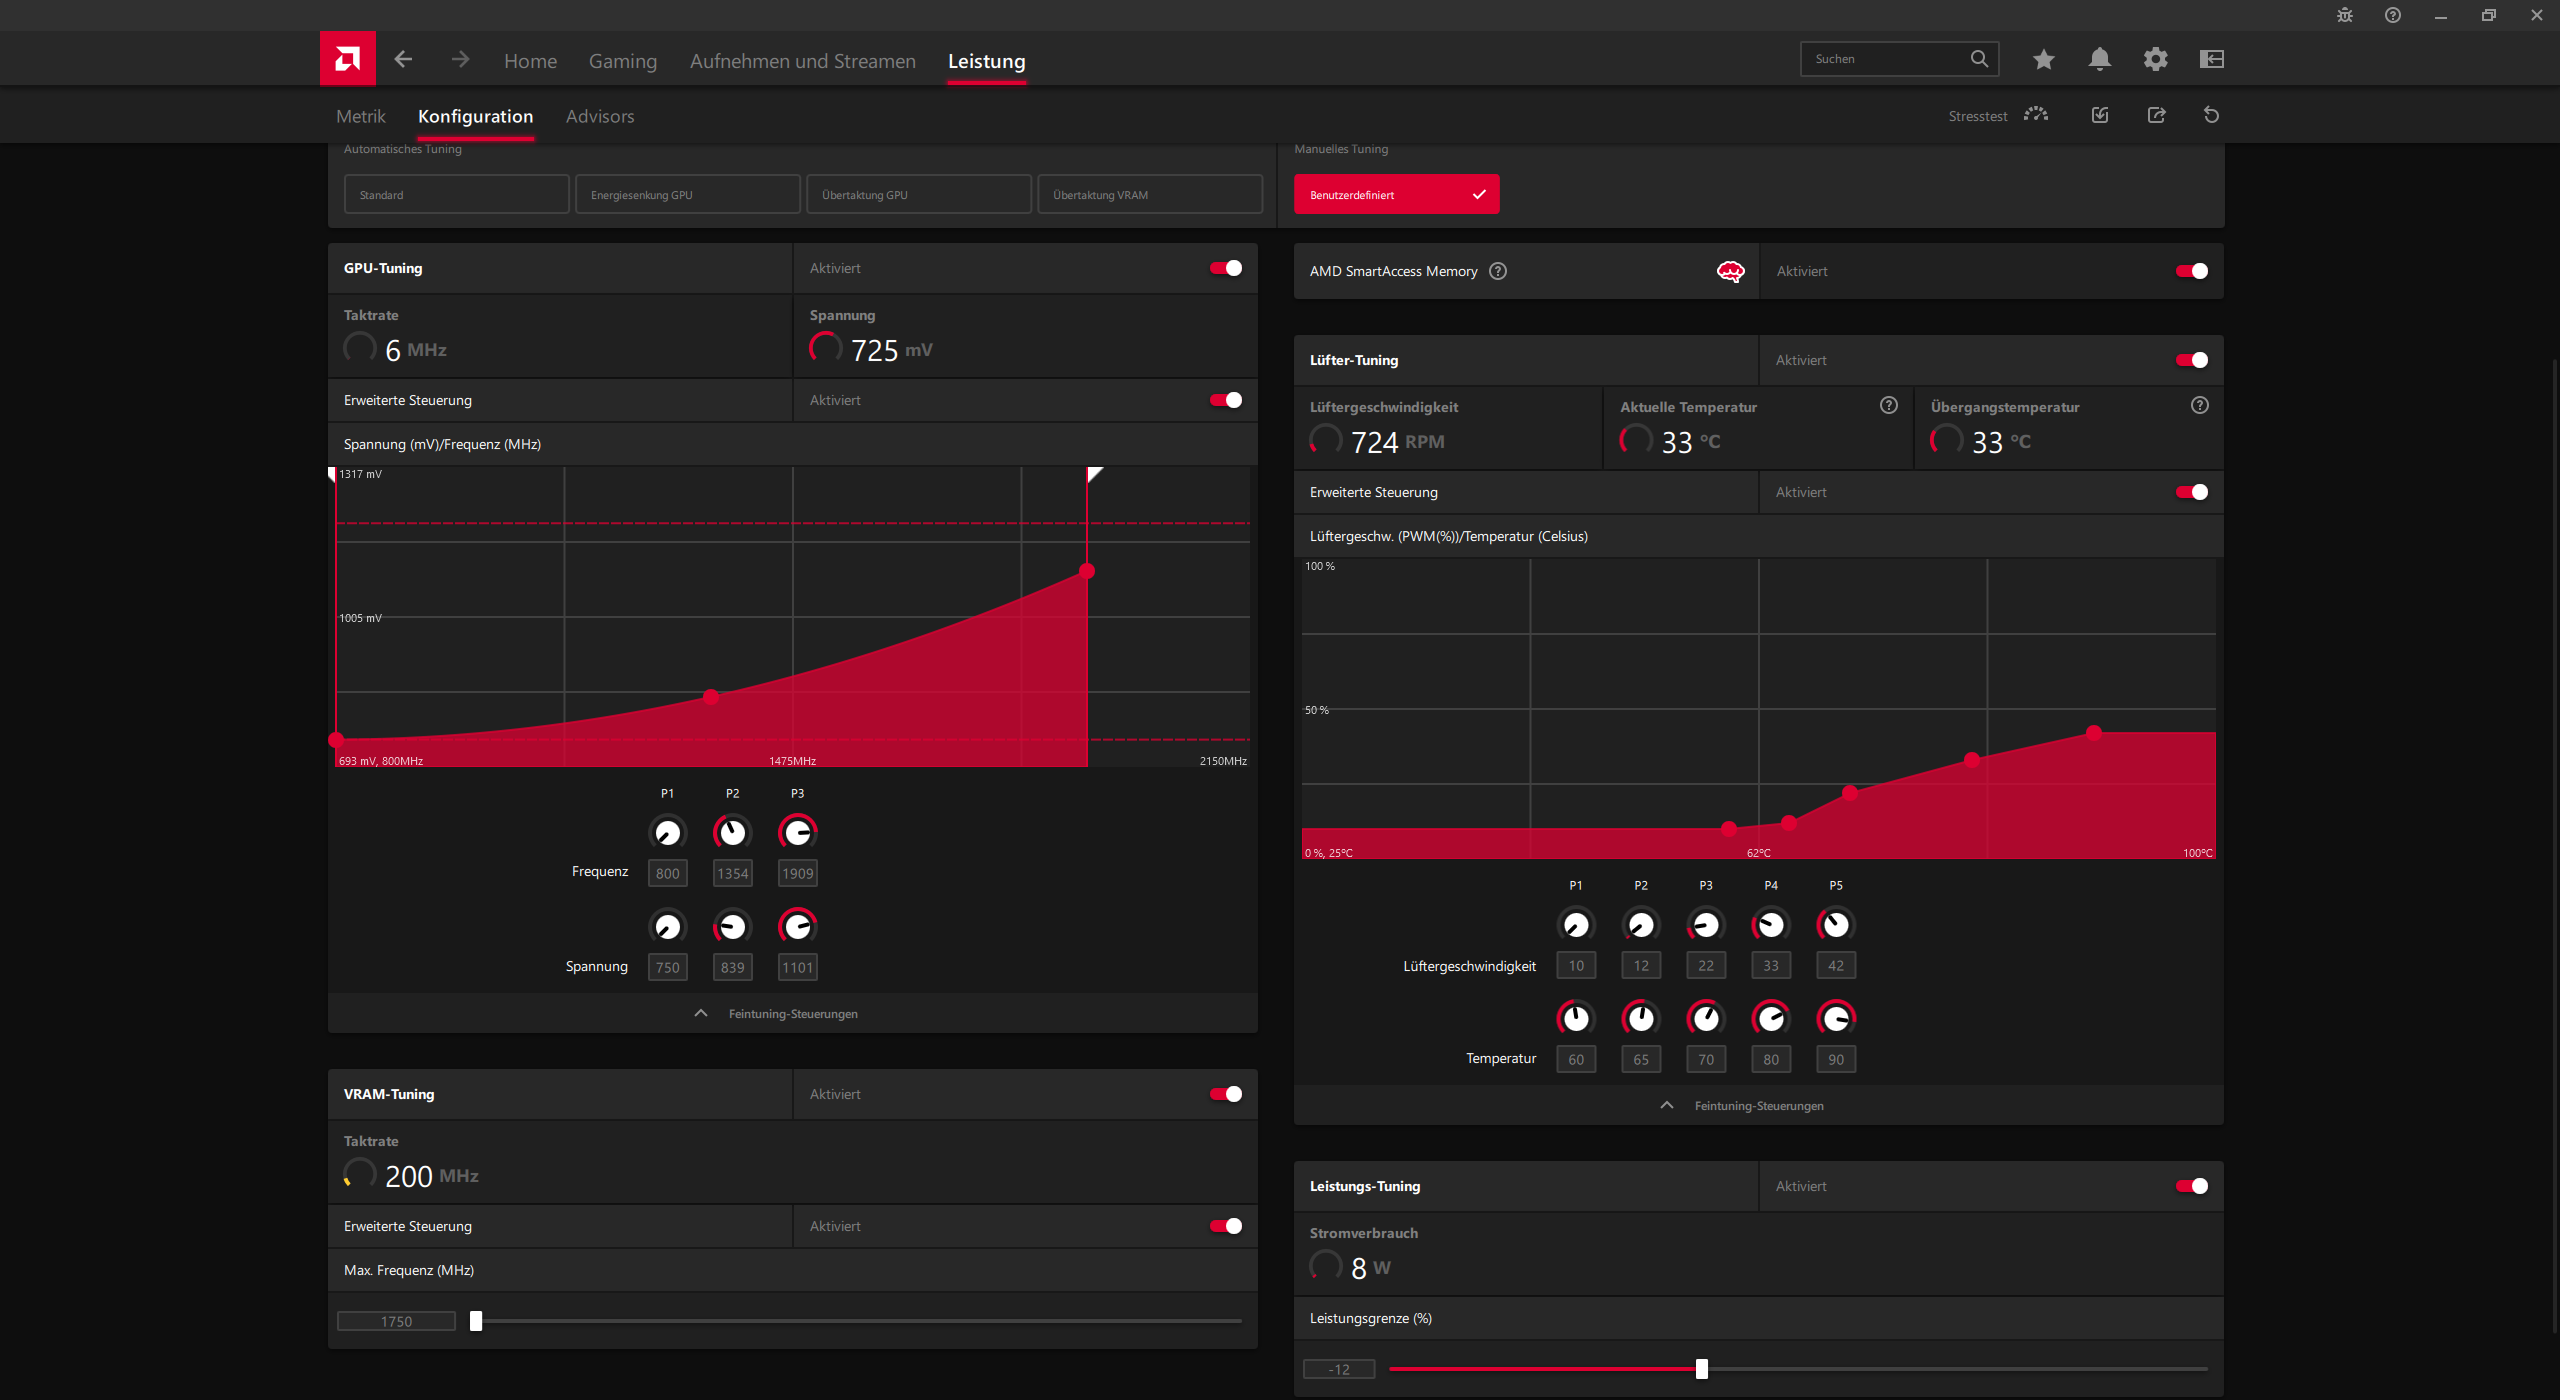Open settings gear icon
This screenshot has width=2560, height=1400.
pos(2155,60)
